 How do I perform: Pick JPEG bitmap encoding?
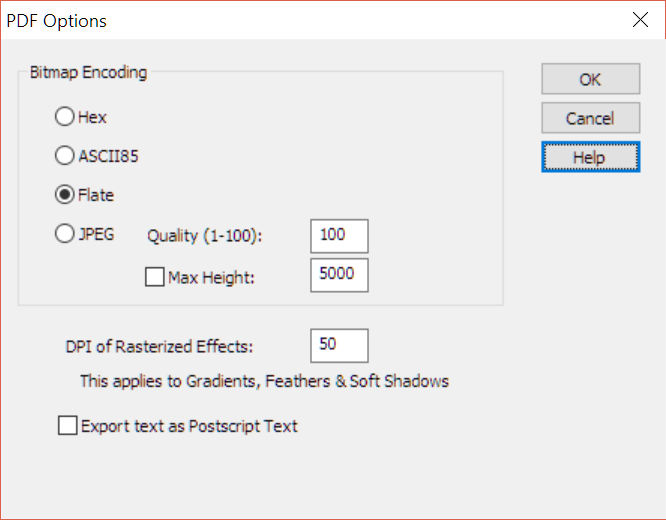click(x=64, y=234)
